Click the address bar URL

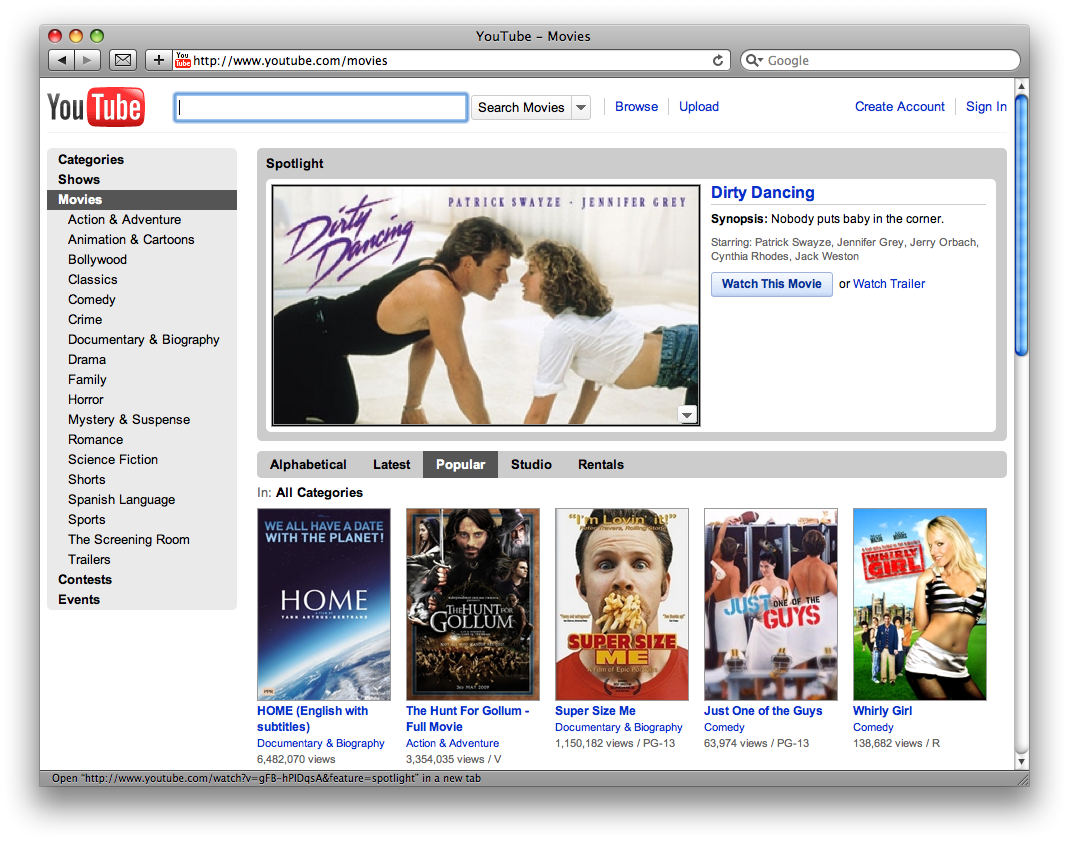pos(290,61)
